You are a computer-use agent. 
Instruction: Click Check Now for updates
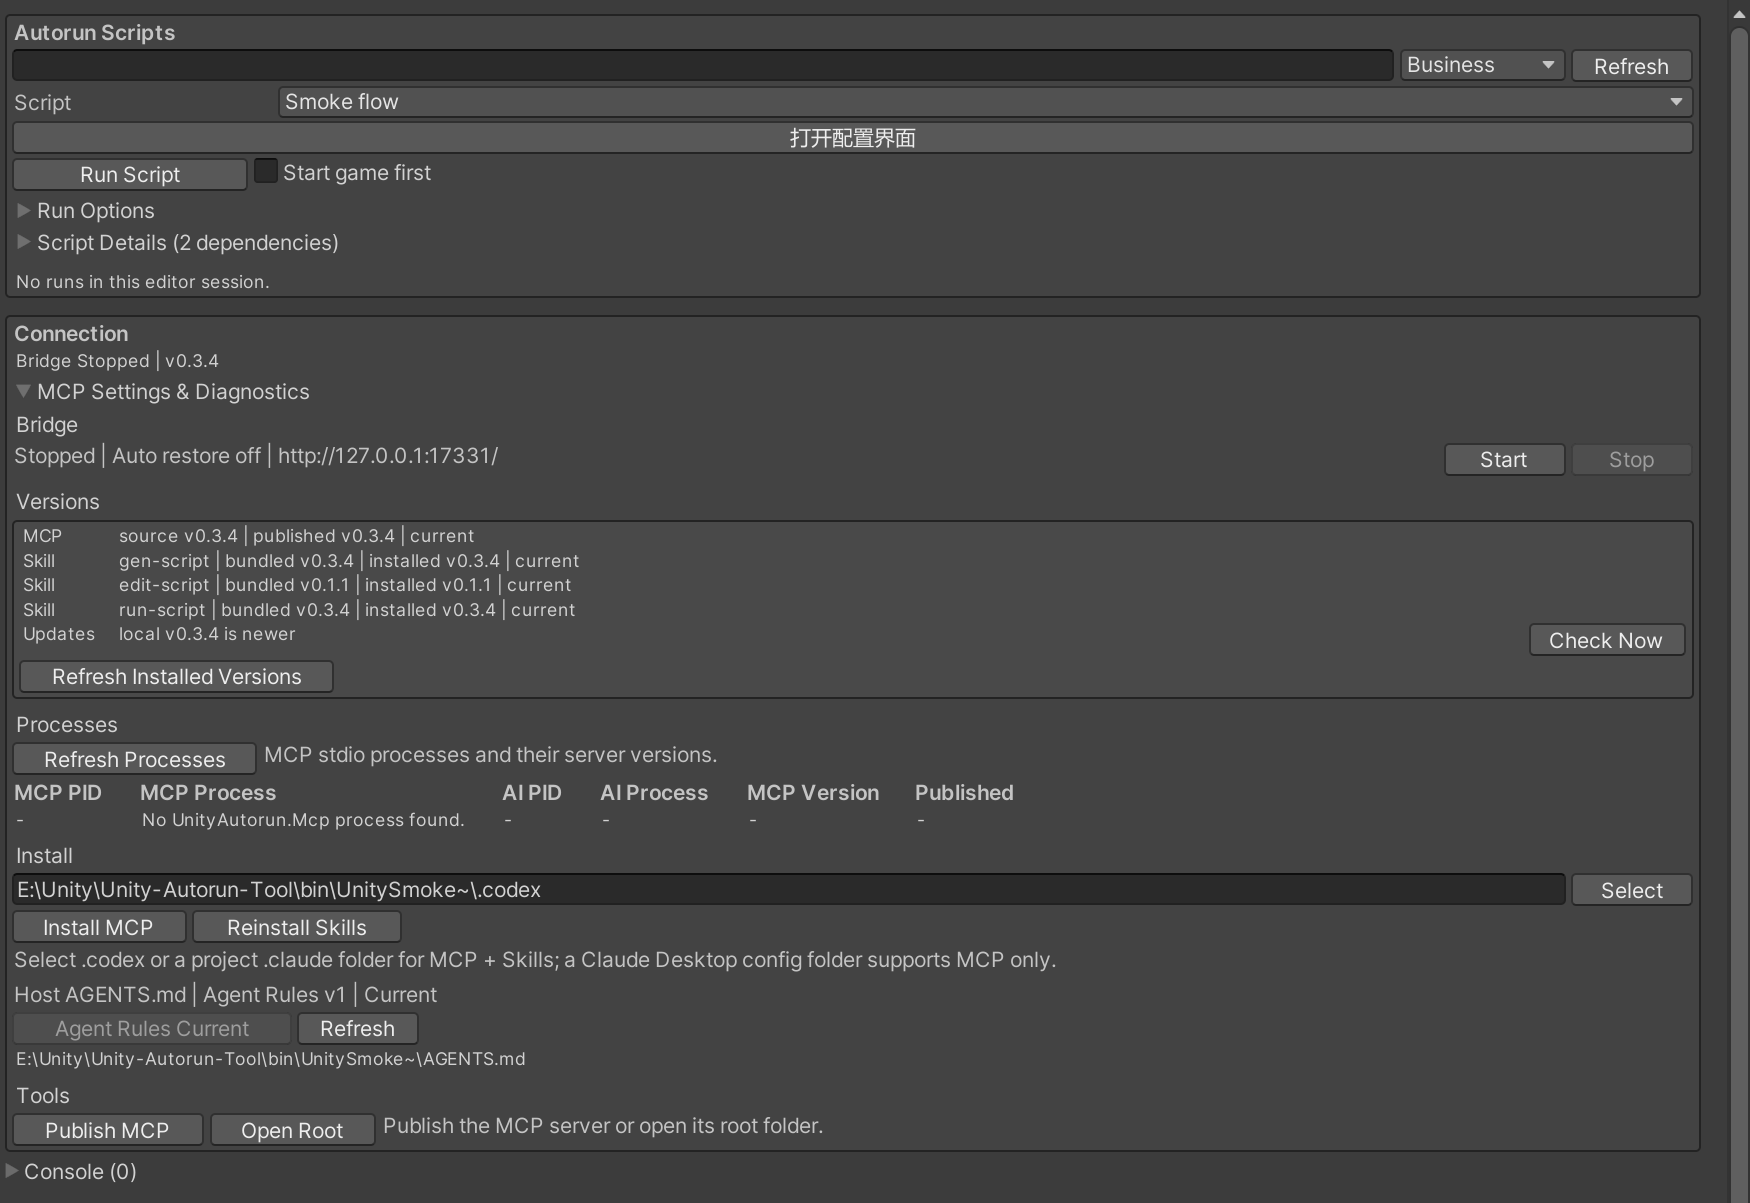tap(1606, 641)
